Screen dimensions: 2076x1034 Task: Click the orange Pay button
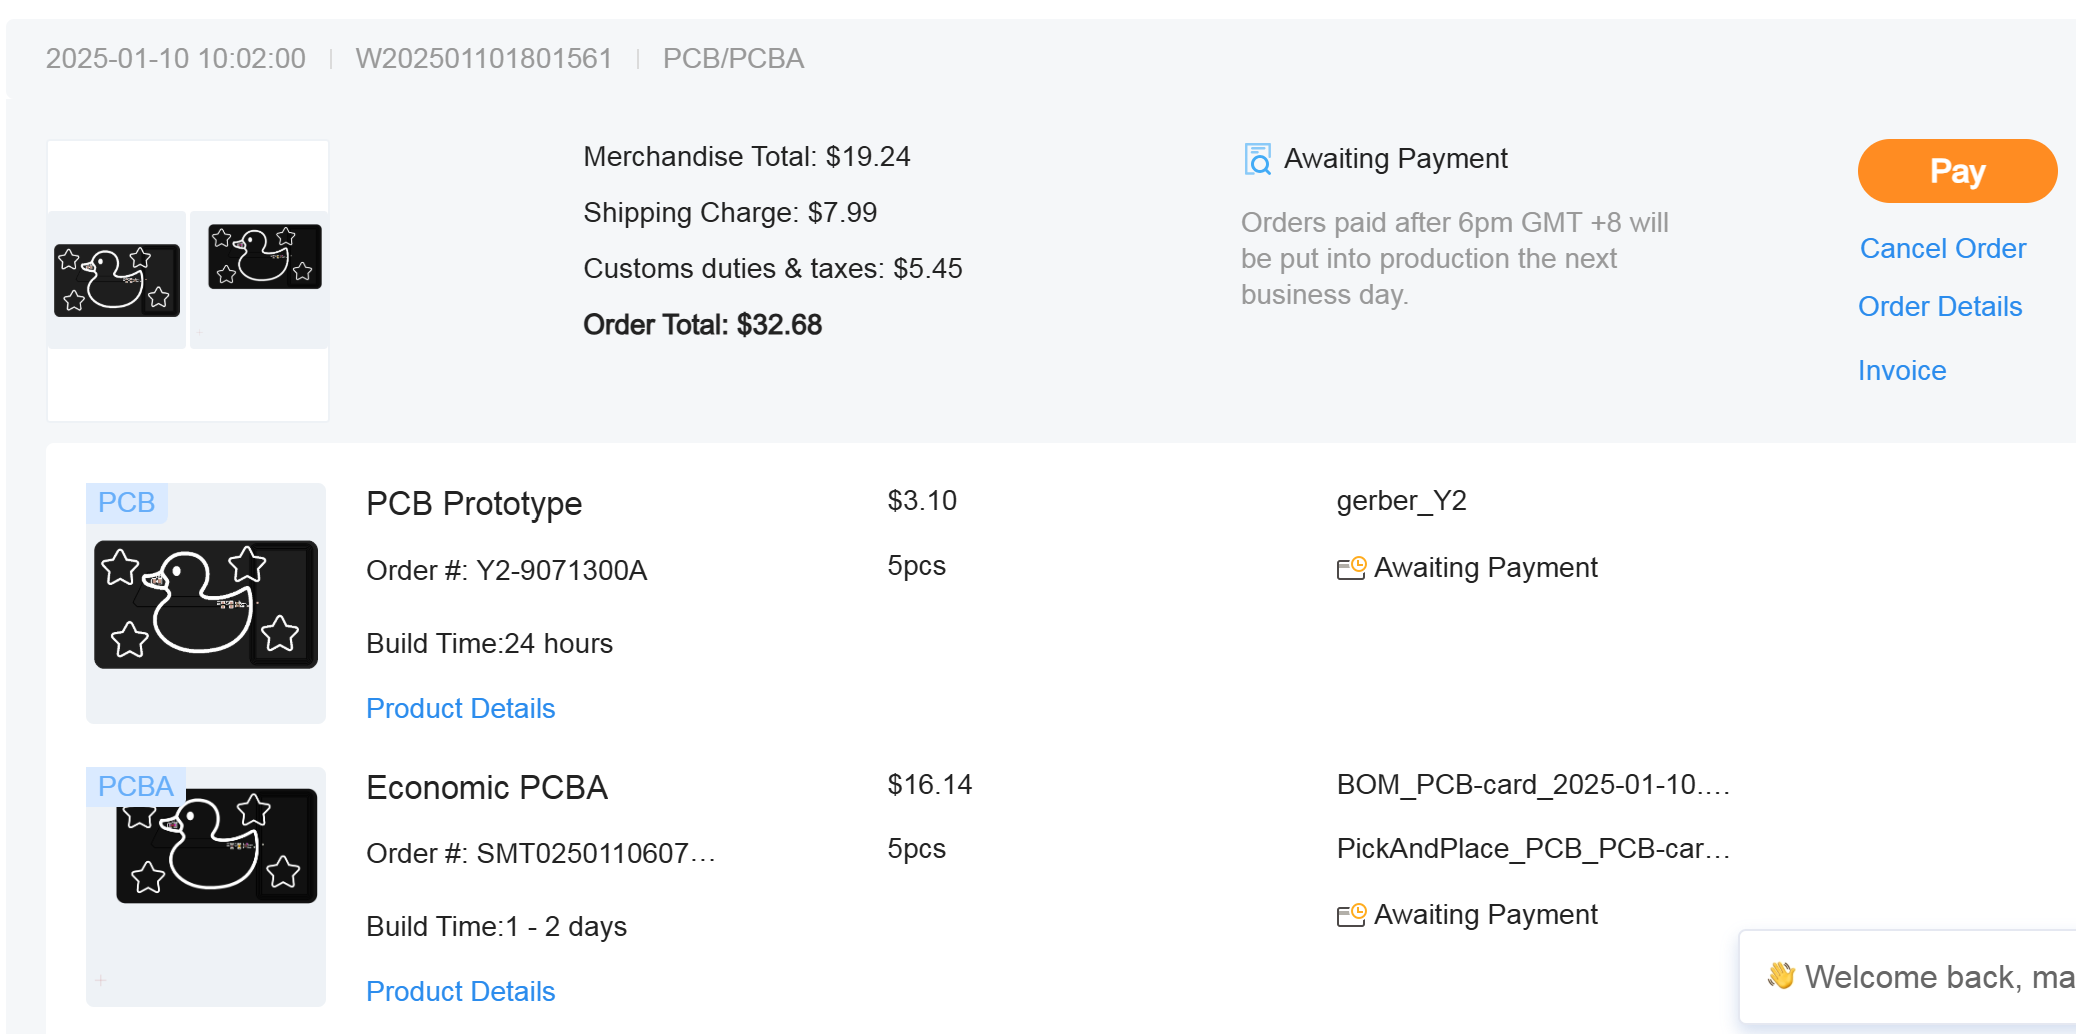click(1956, 171)
